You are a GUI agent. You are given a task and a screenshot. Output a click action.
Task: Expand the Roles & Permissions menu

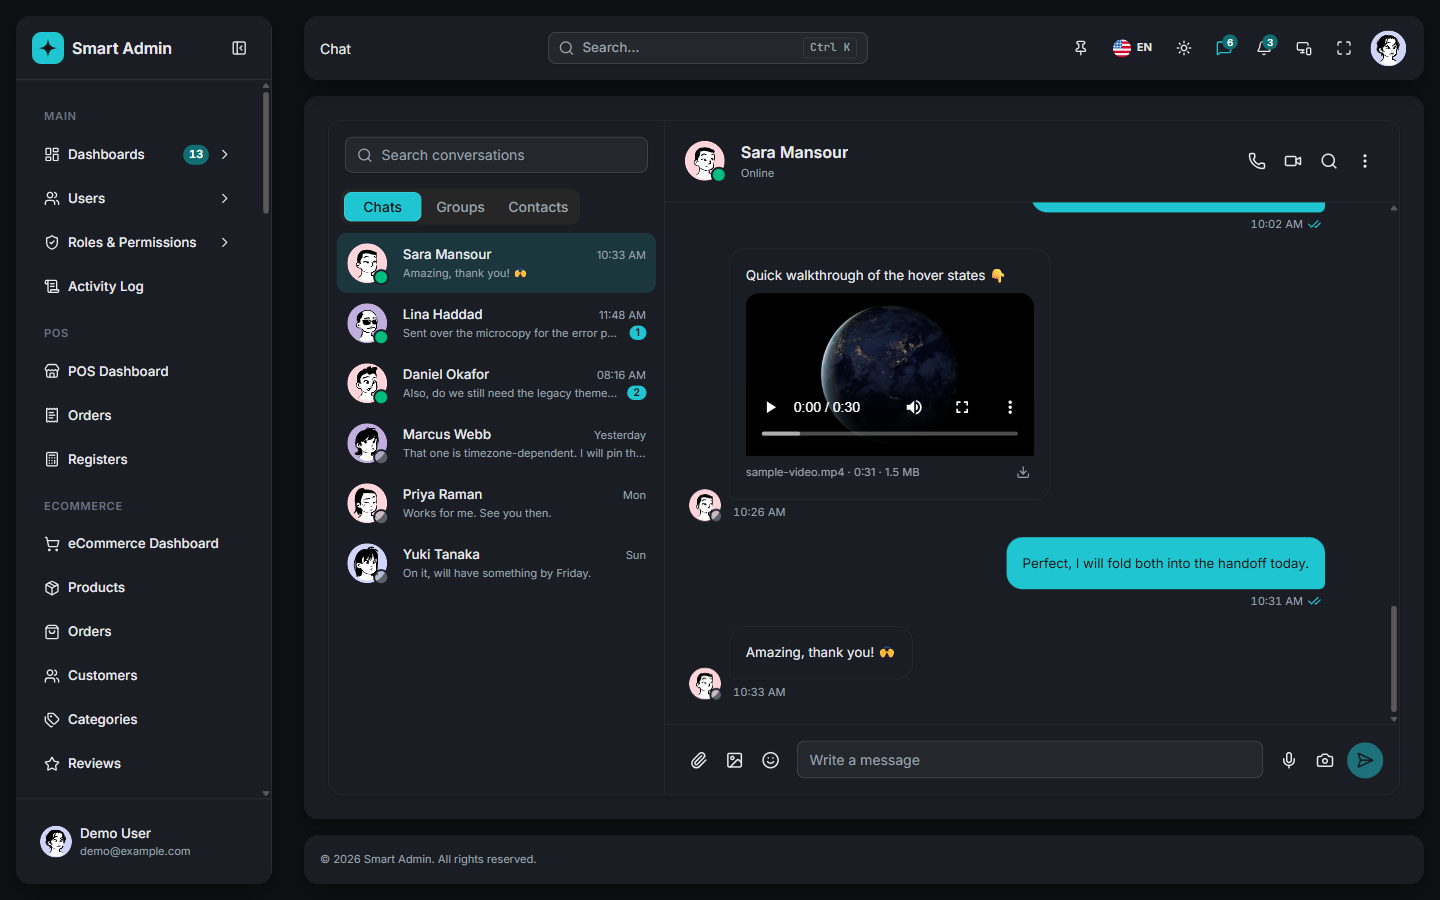tap(139, 242)
